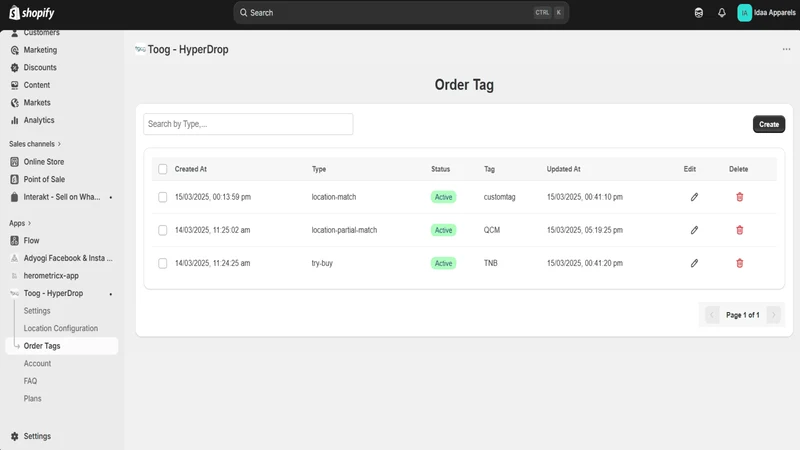Edit the location-match order tag
This screenshot has height=450, width=800.
(694, 197)
